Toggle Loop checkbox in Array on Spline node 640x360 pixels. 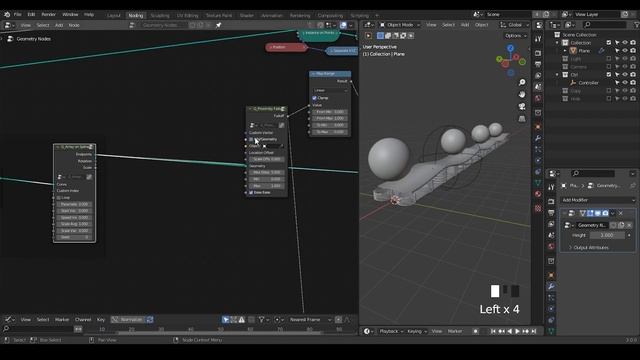[x=58, y=198]
